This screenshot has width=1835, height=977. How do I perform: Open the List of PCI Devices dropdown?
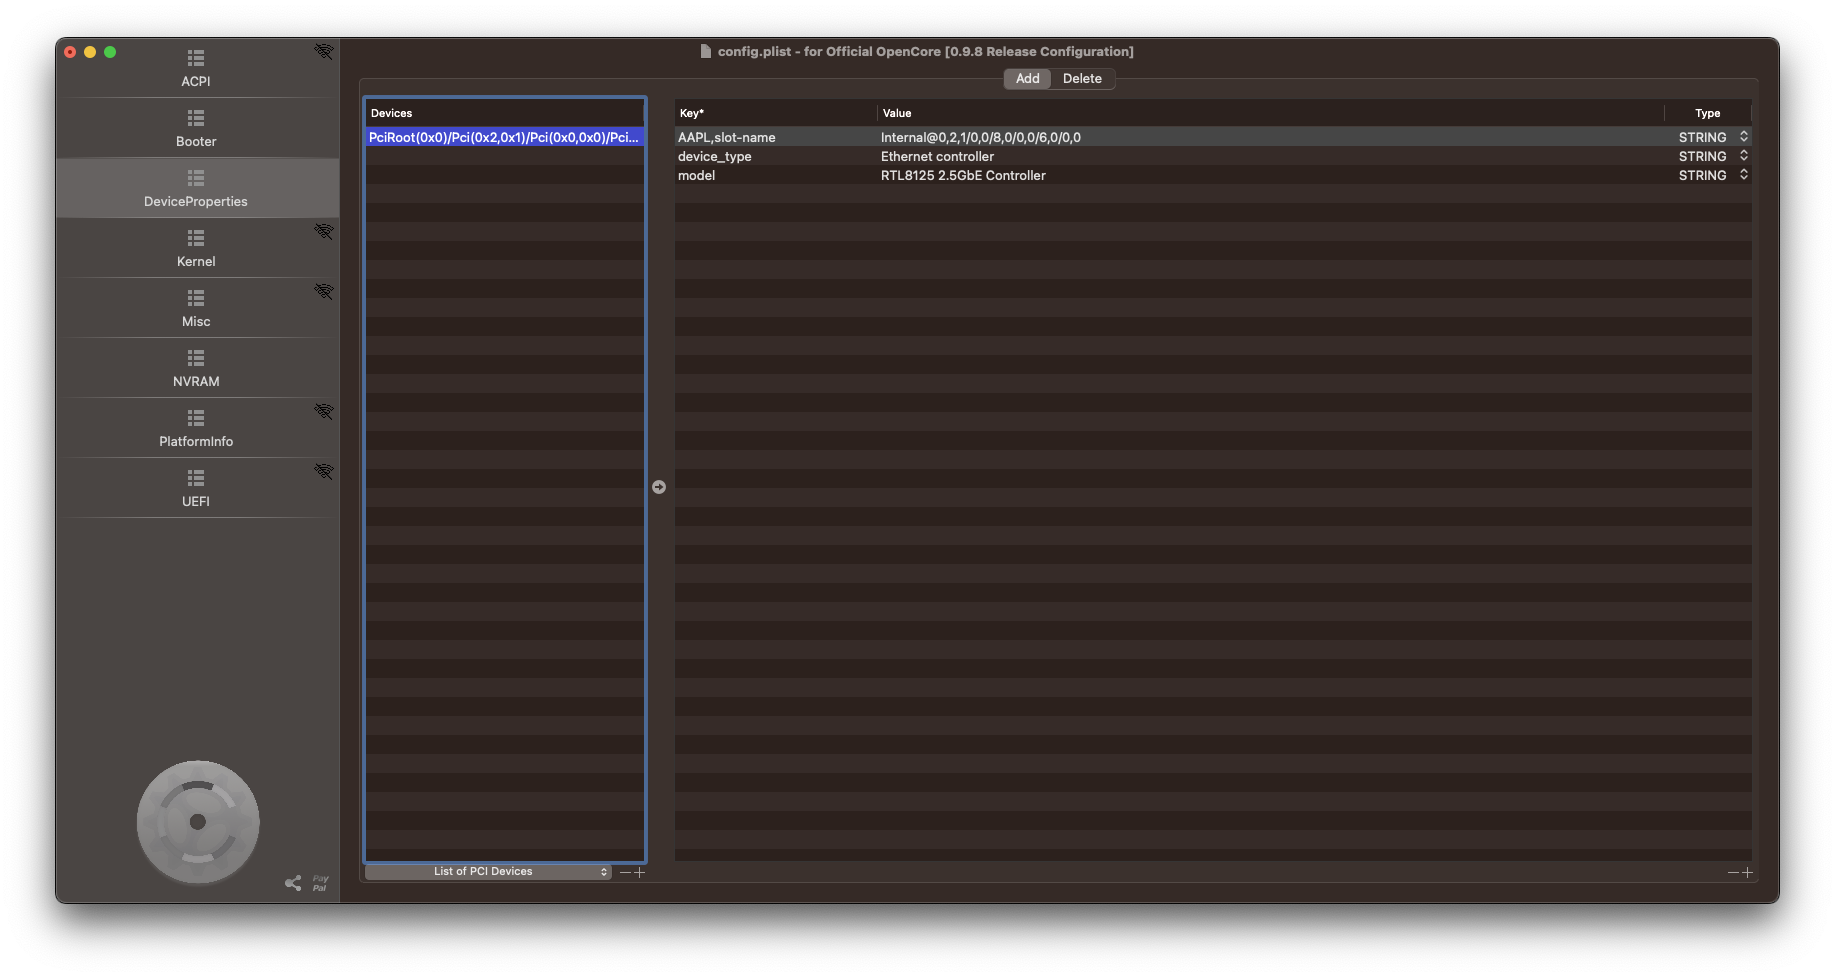click(x=488, y=872)
